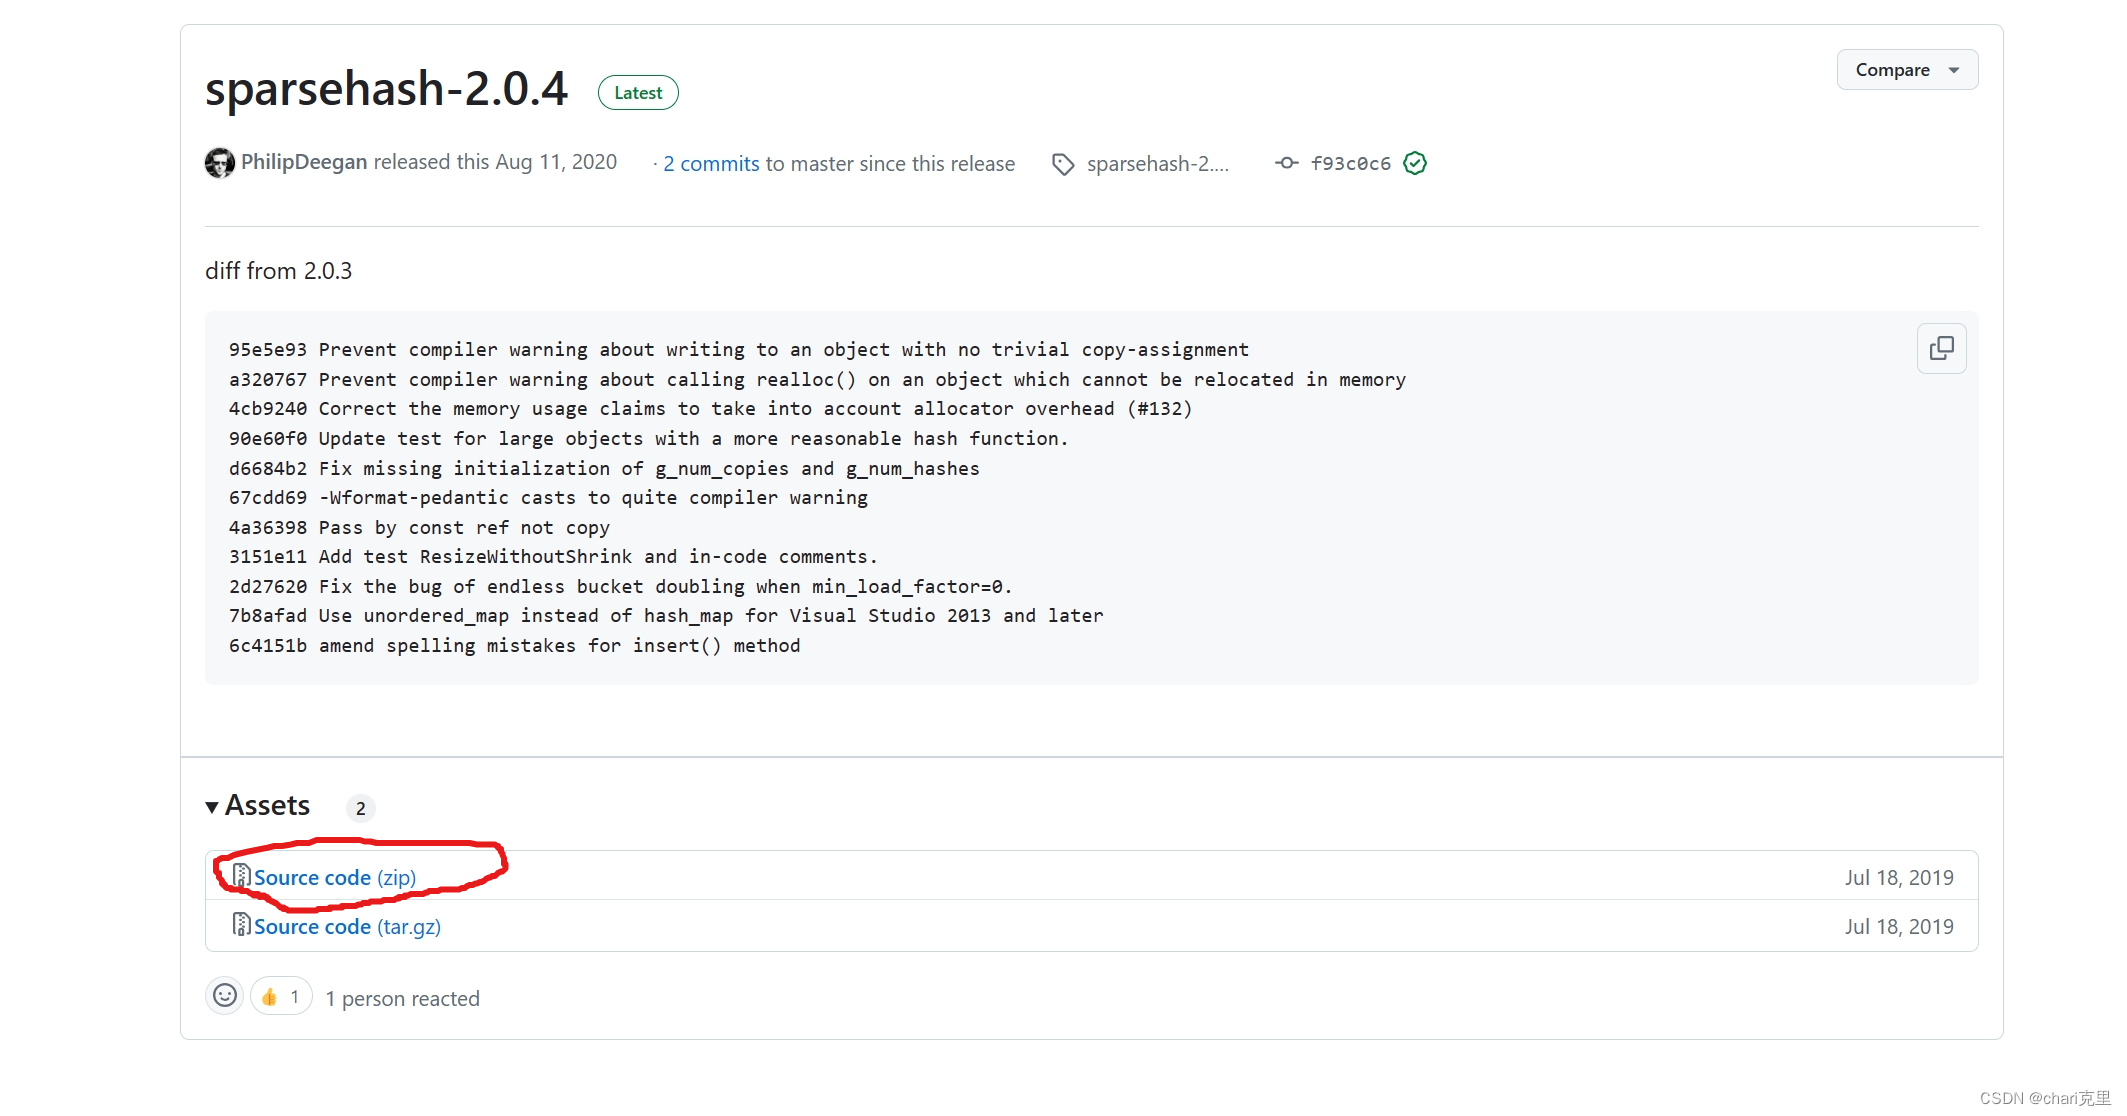The height and width of the screenshot is (1116, 2127).
Task: Open the sparsehash-2 tag link
Action: (1157, 164)
